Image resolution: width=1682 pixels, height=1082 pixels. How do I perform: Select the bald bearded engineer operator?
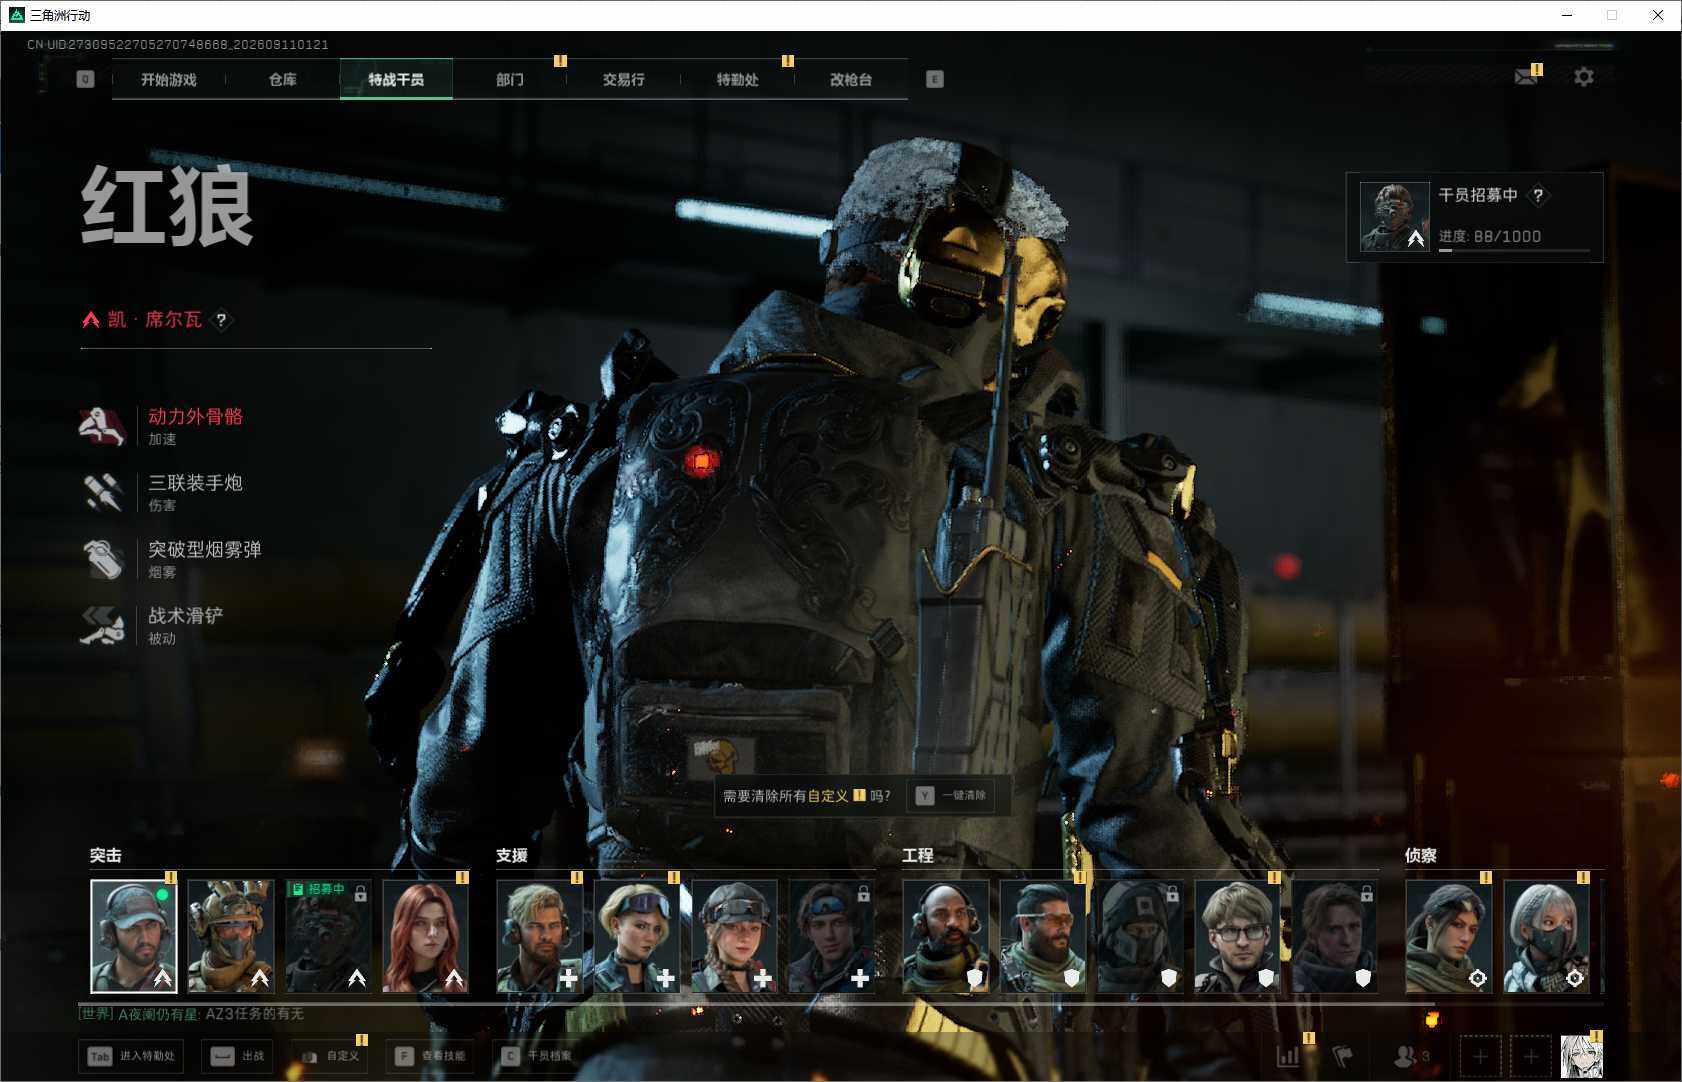click(x=946, y=936)
